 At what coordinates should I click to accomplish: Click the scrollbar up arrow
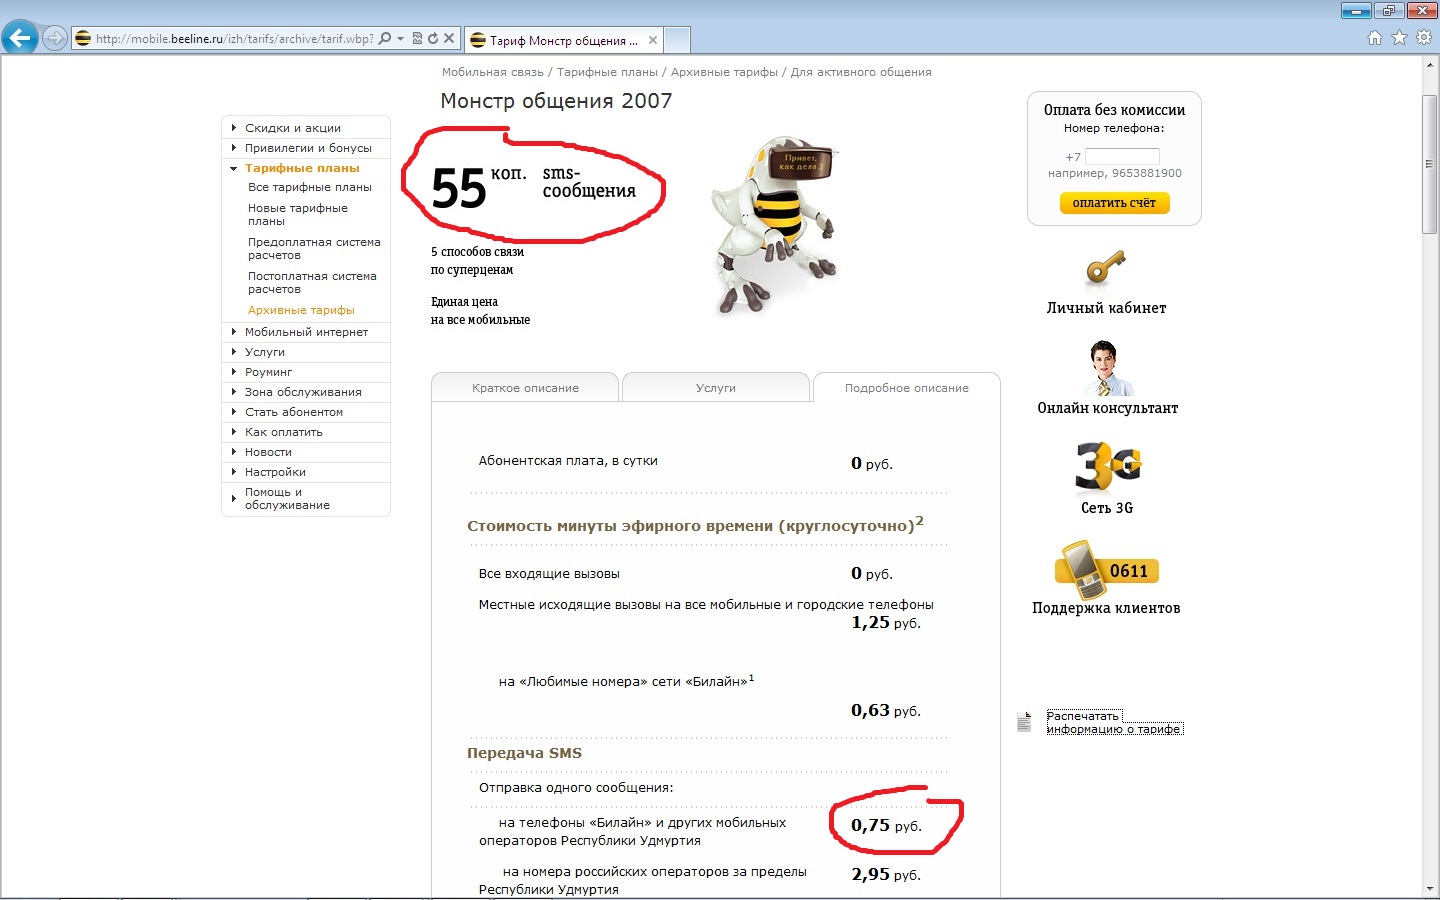coord(1430,65)
